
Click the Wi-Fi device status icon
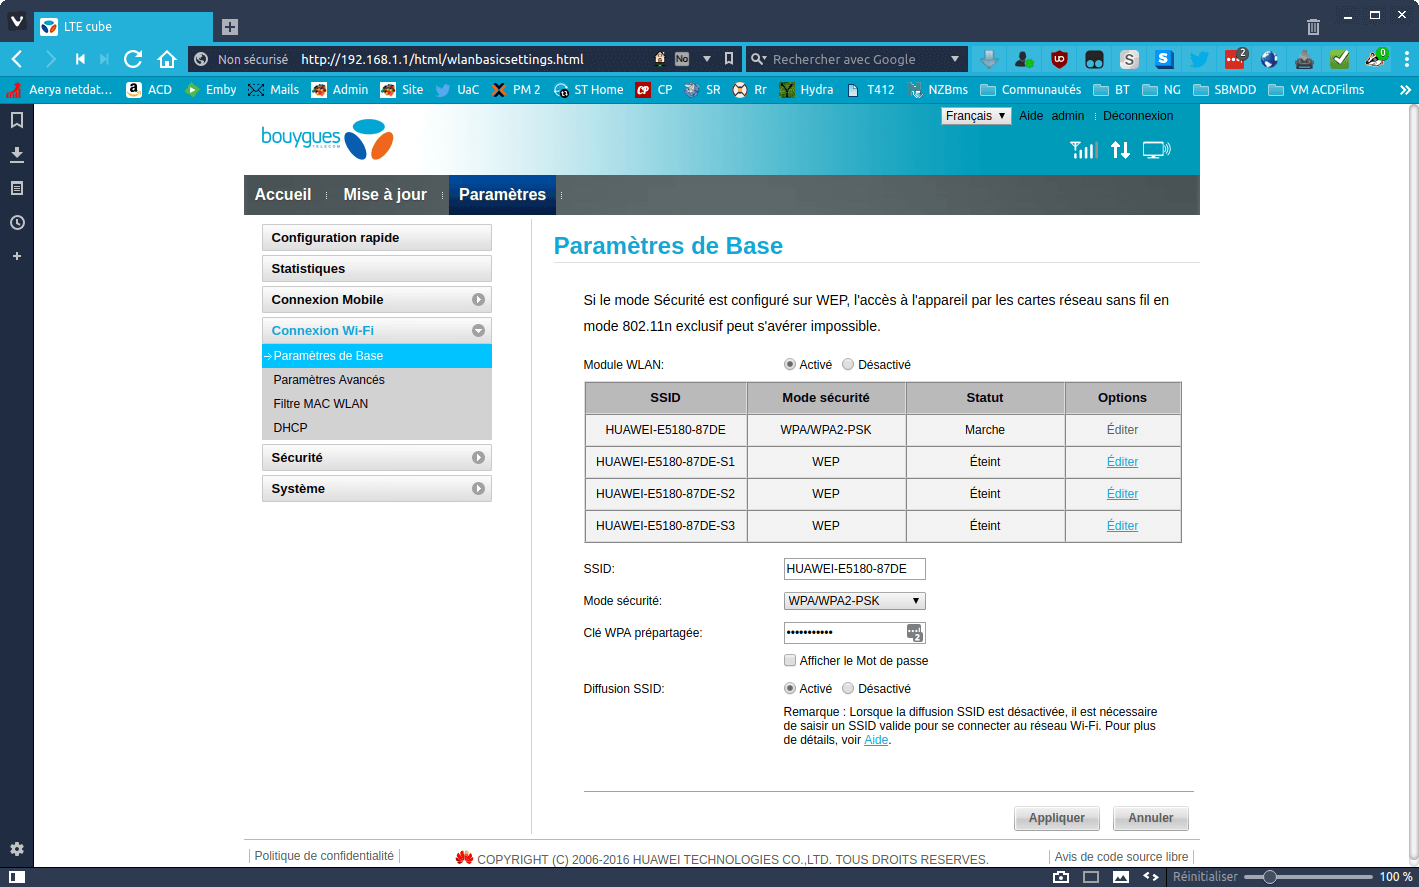(1157, 150)
